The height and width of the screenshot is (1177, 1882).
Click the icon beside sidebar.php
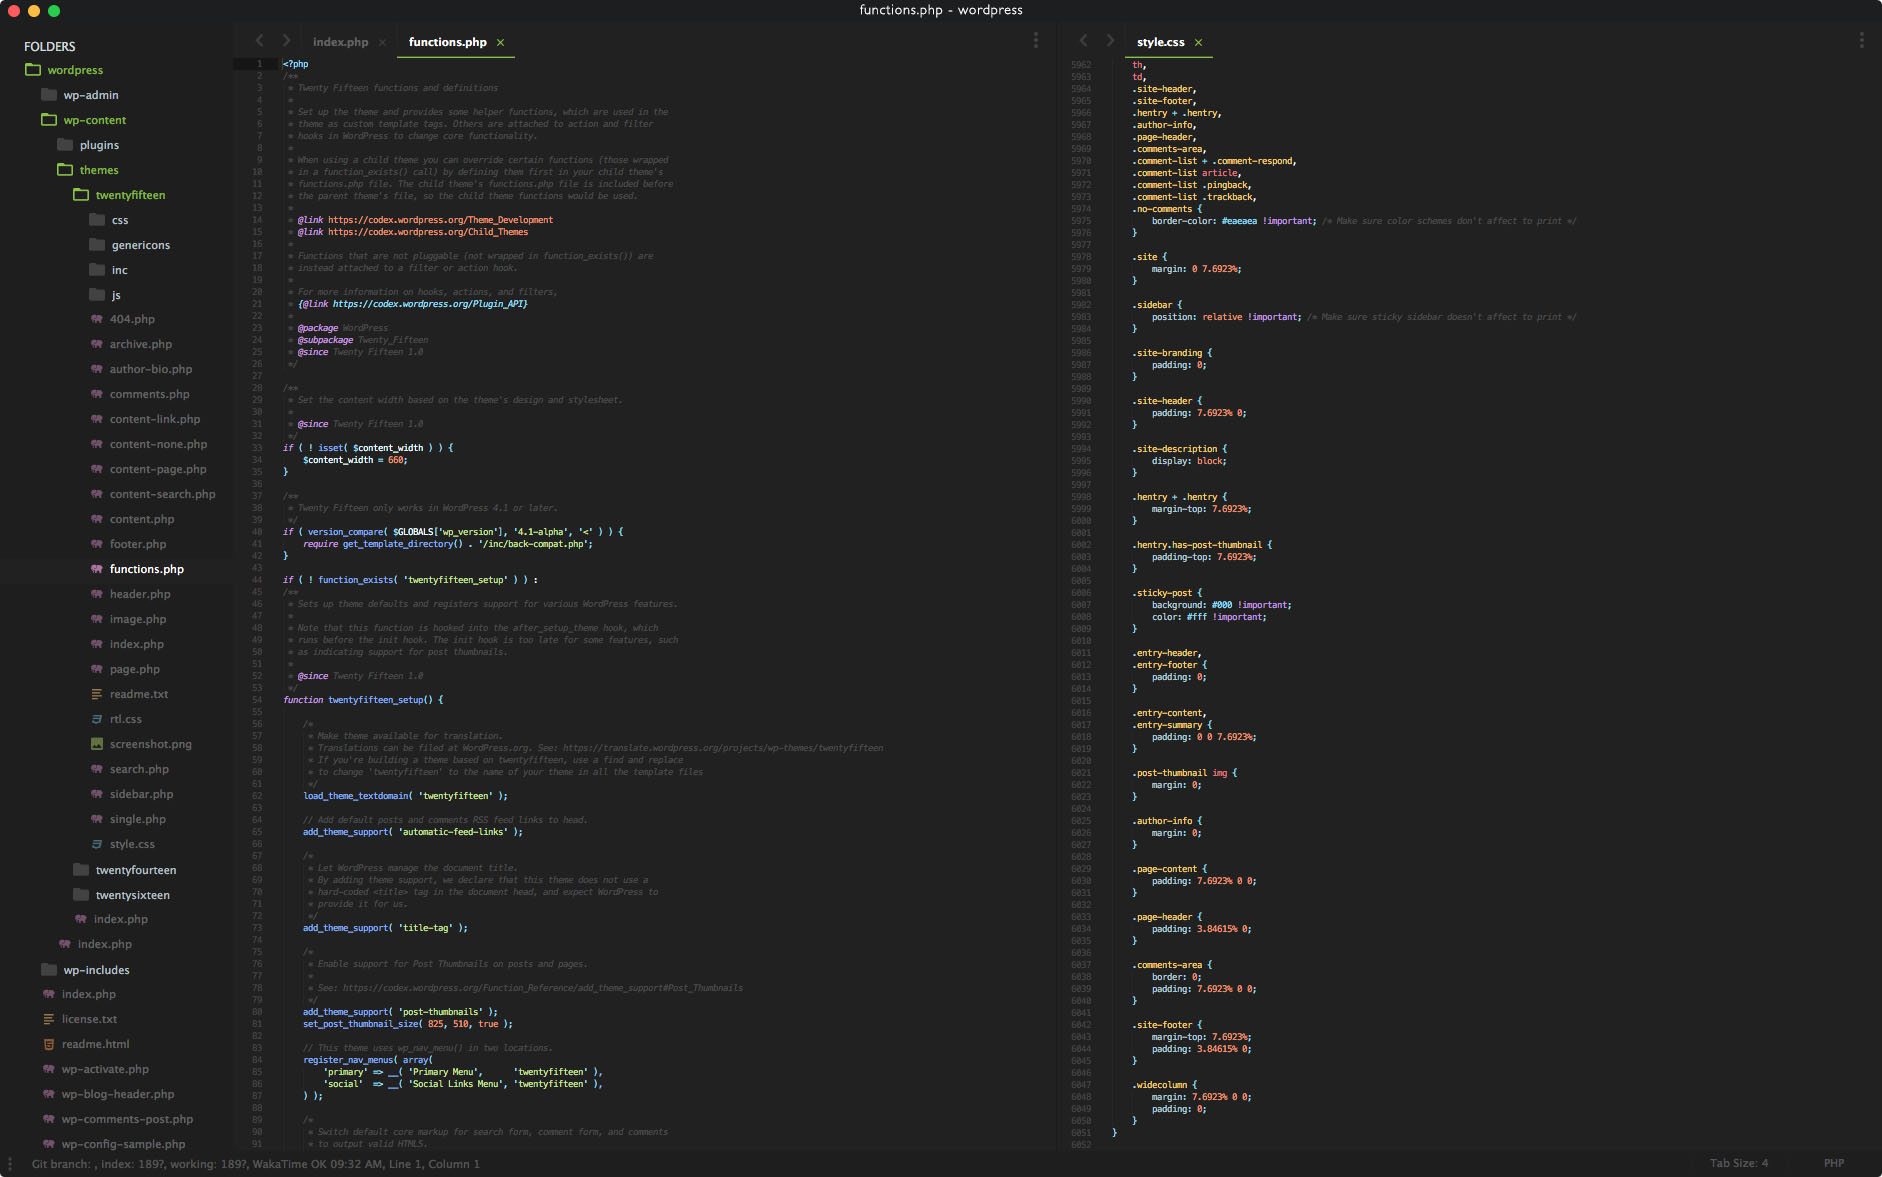click(x=97, y=794)
